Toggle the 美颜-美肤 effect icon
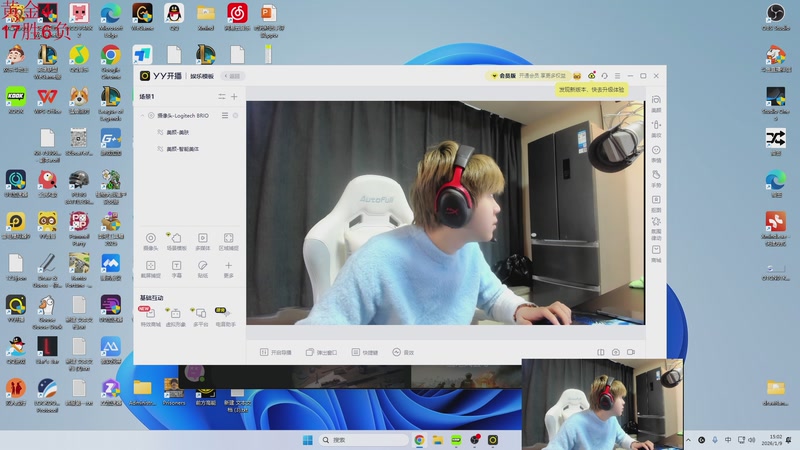 pyautogui.click(x=160, y=132)
